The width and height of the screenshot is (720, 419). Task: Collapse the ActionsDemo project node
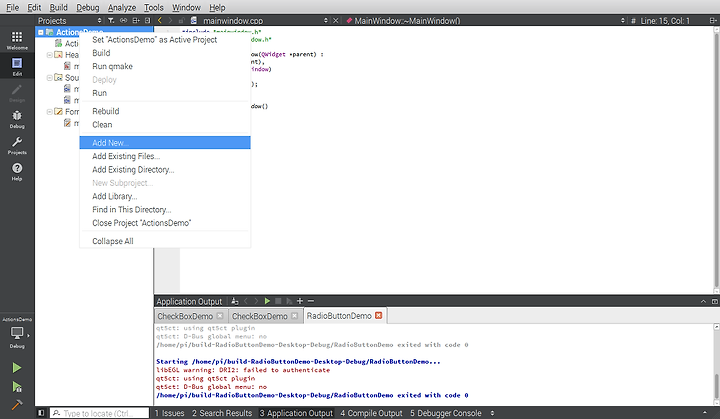(x=41, y=32)
